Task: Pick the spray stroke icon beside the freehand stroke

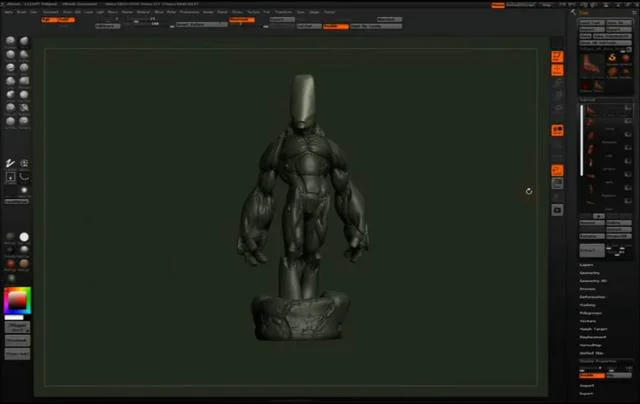Action: [24, 163]
